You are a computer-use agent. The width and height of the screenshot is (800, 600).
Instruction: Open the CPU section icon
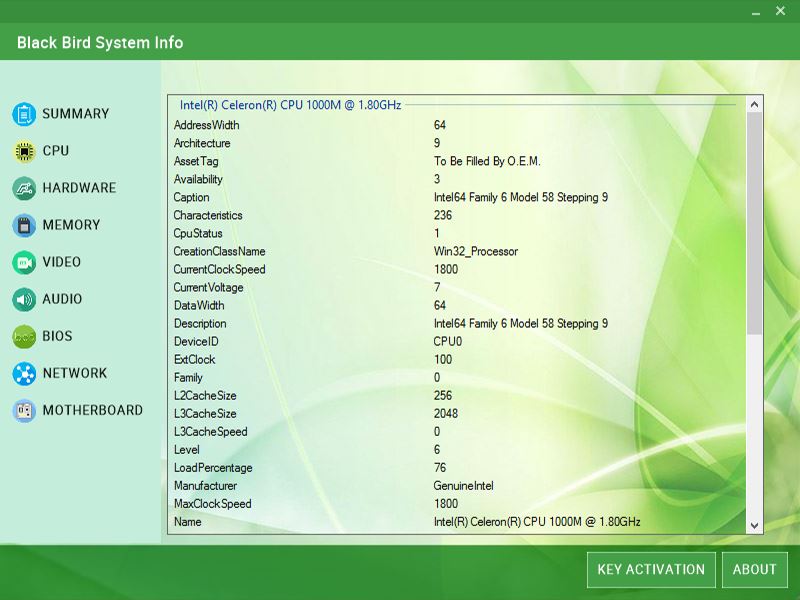(22, 151)
